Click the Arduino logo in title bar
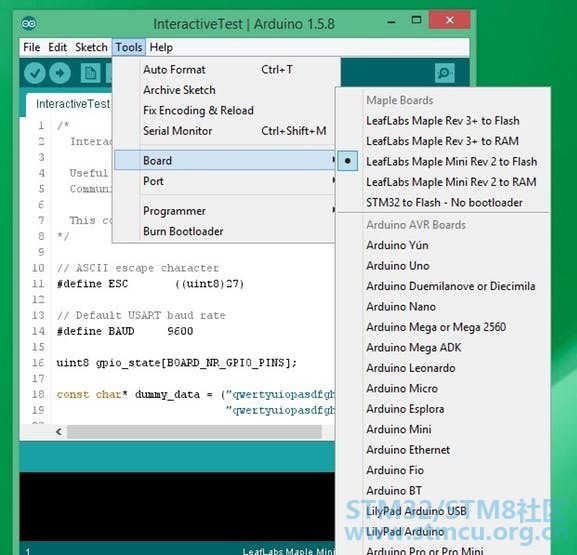577x555 pixels. point(29,24)
